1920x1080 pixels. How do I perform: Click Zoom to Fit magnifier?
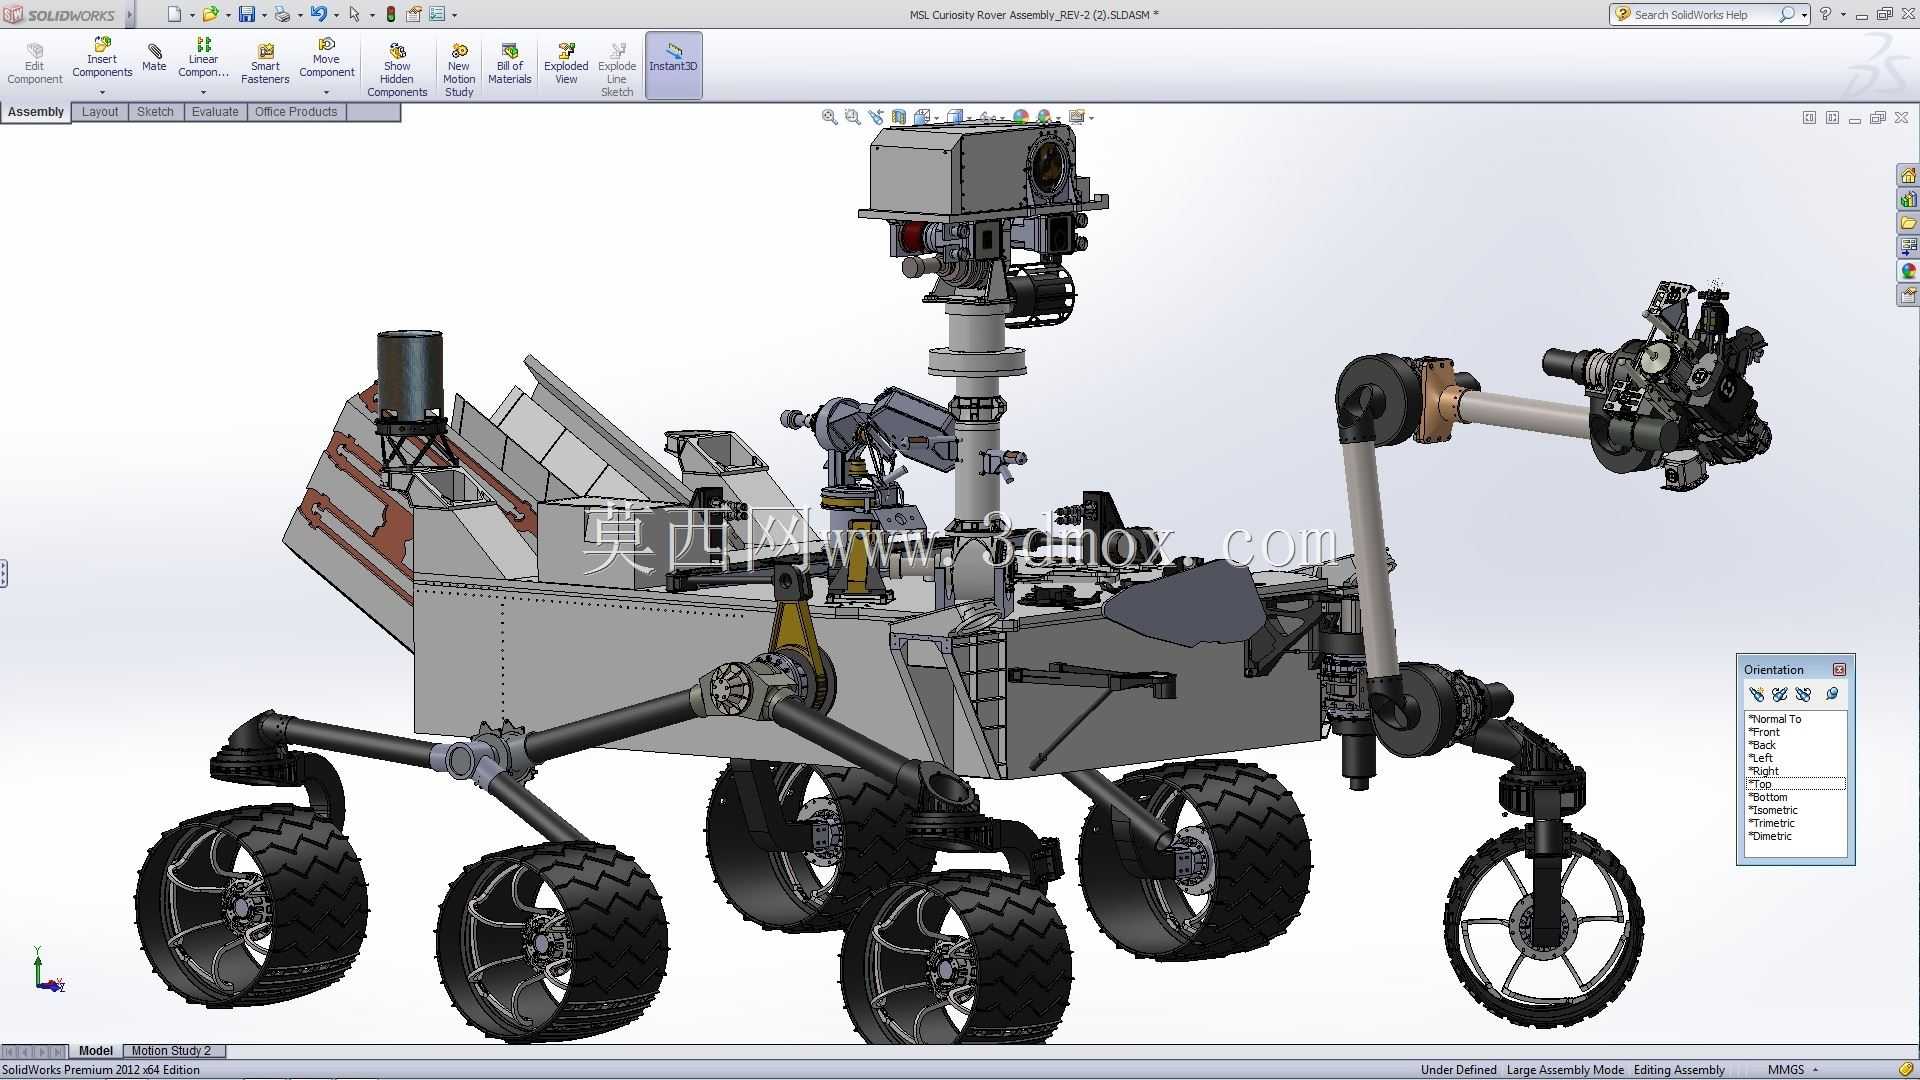click(x=829, y=117)
